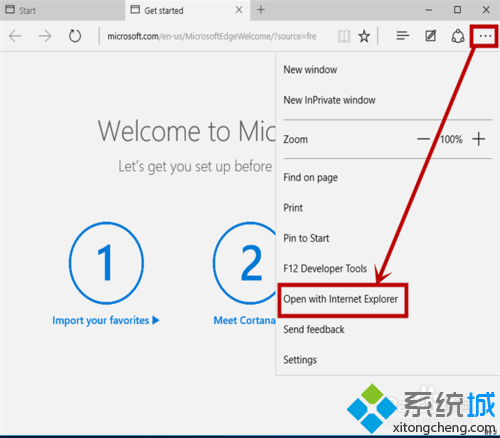The height and width of the screenshot is (438, 500).
Task: Make a Web Note pen icon
Action: [x=431, y=36]
